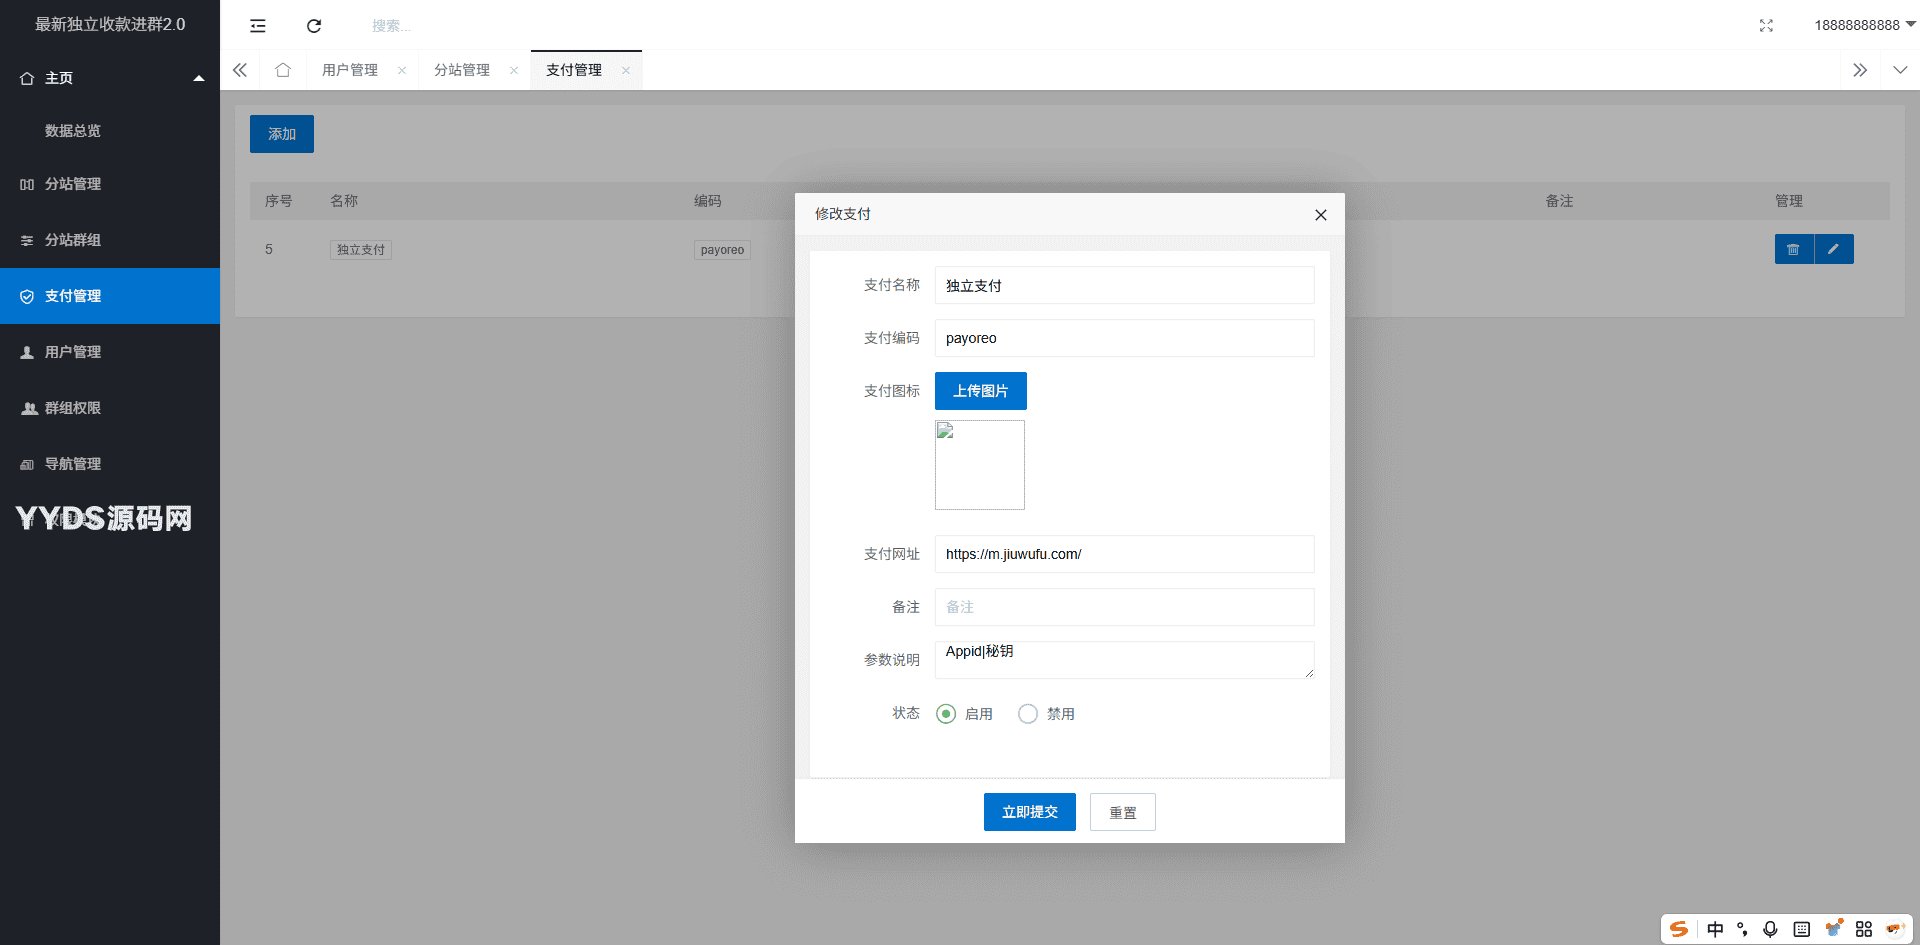Close the 修改支付 dialog
The width and height of the screenshot is (1920, 945).
coord(1321,215)
